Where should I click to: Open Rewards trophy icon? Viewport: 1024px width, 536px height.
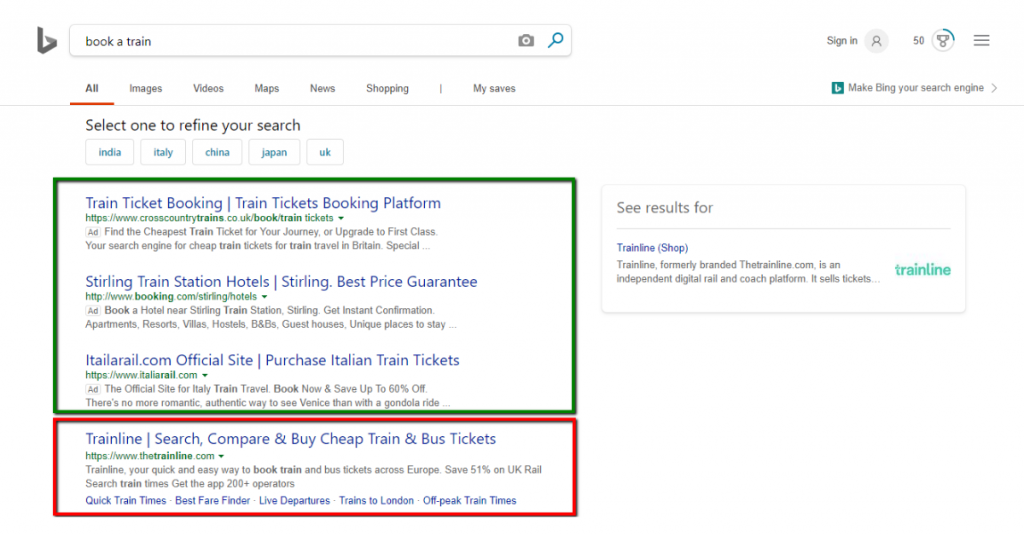coord(943,40)
